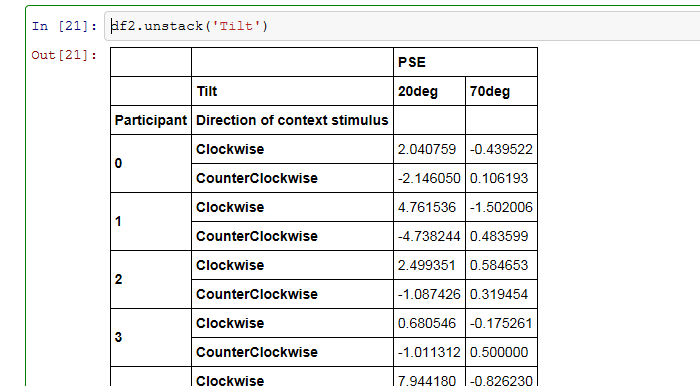Click Direction of context stimulus header
Screen dimensions: 700x386
[292, 120]
